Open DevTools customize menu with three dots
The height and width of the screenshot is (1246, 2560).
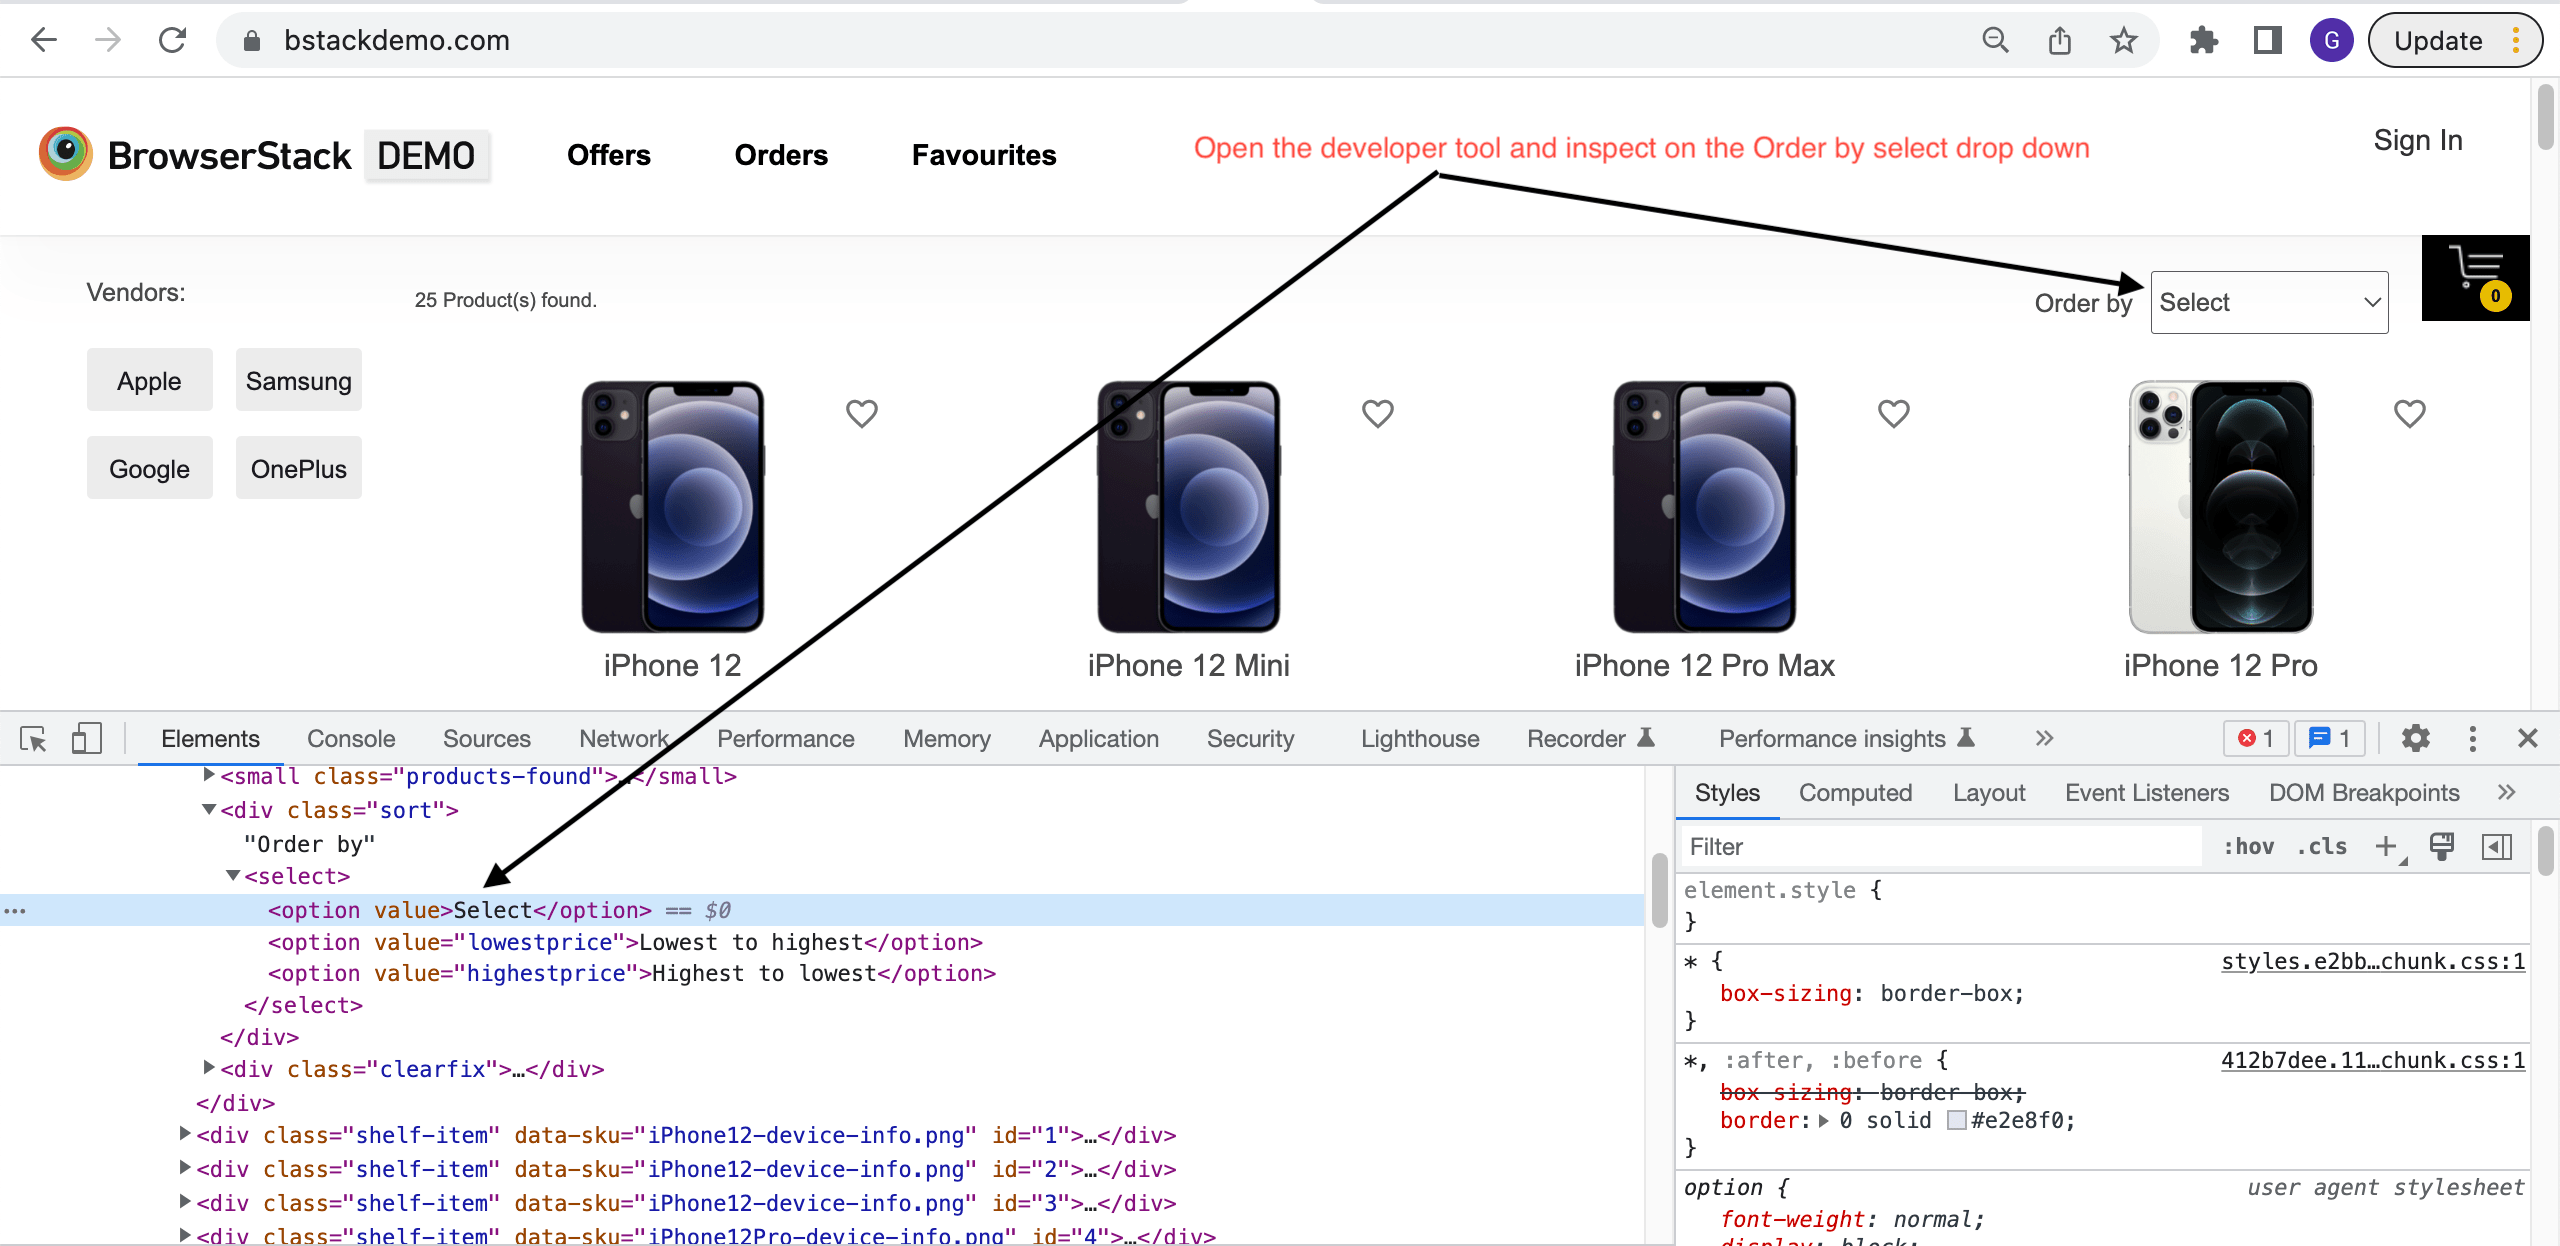pyautogui.click(x=2474, y=738)
